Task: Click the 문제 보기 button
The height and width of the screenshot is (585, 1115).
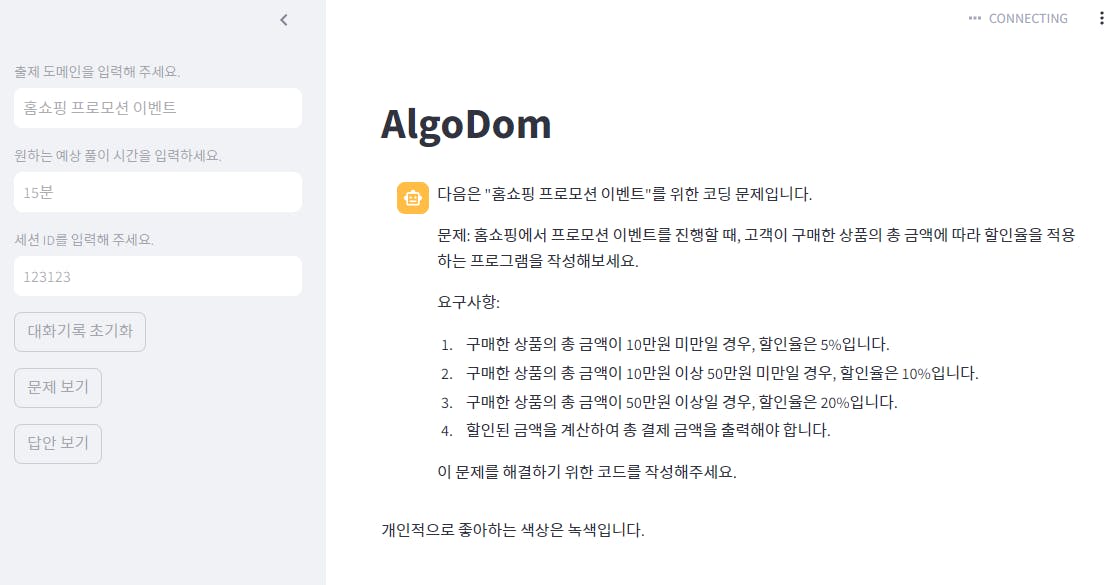Action: 58,387
